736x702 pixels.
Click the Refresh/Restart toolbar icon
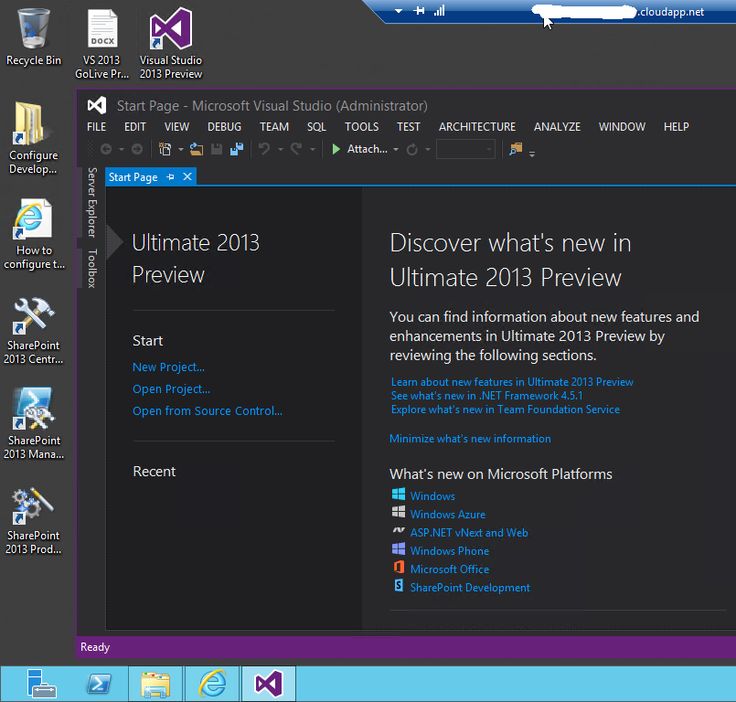412,150
